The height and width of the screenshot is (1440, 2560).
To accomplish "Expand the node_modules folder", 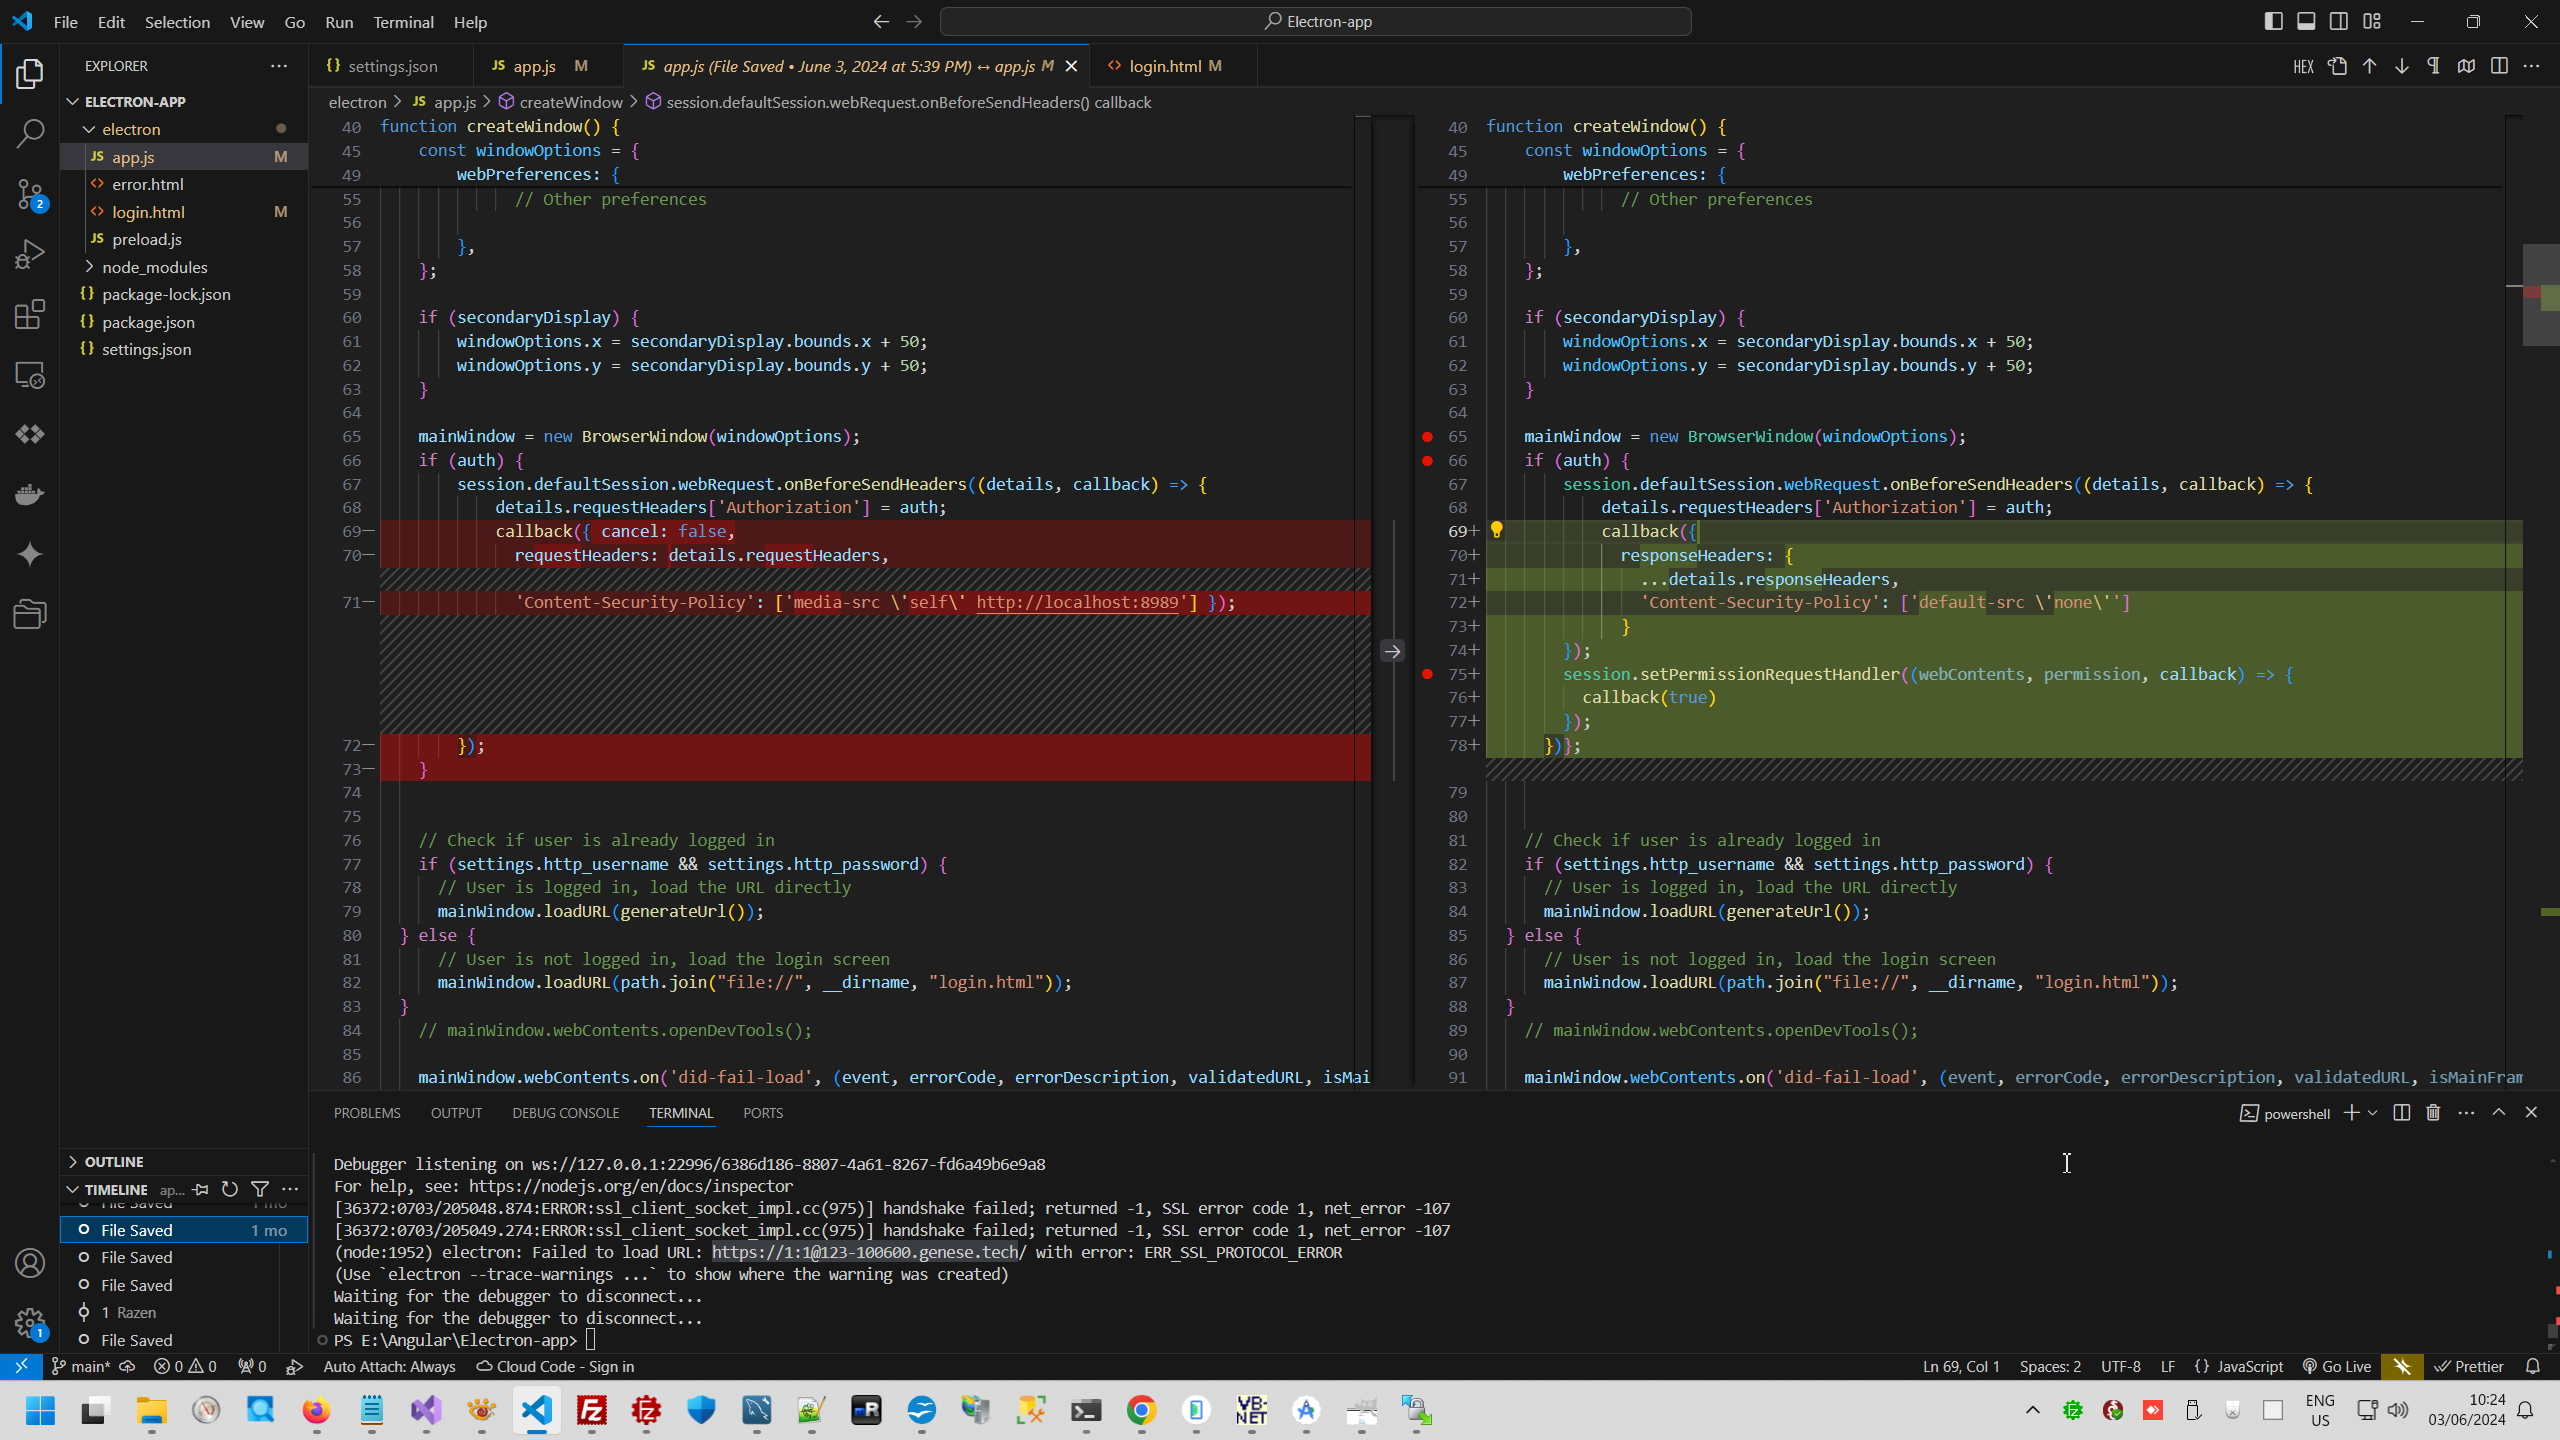I will coord(154,267).
